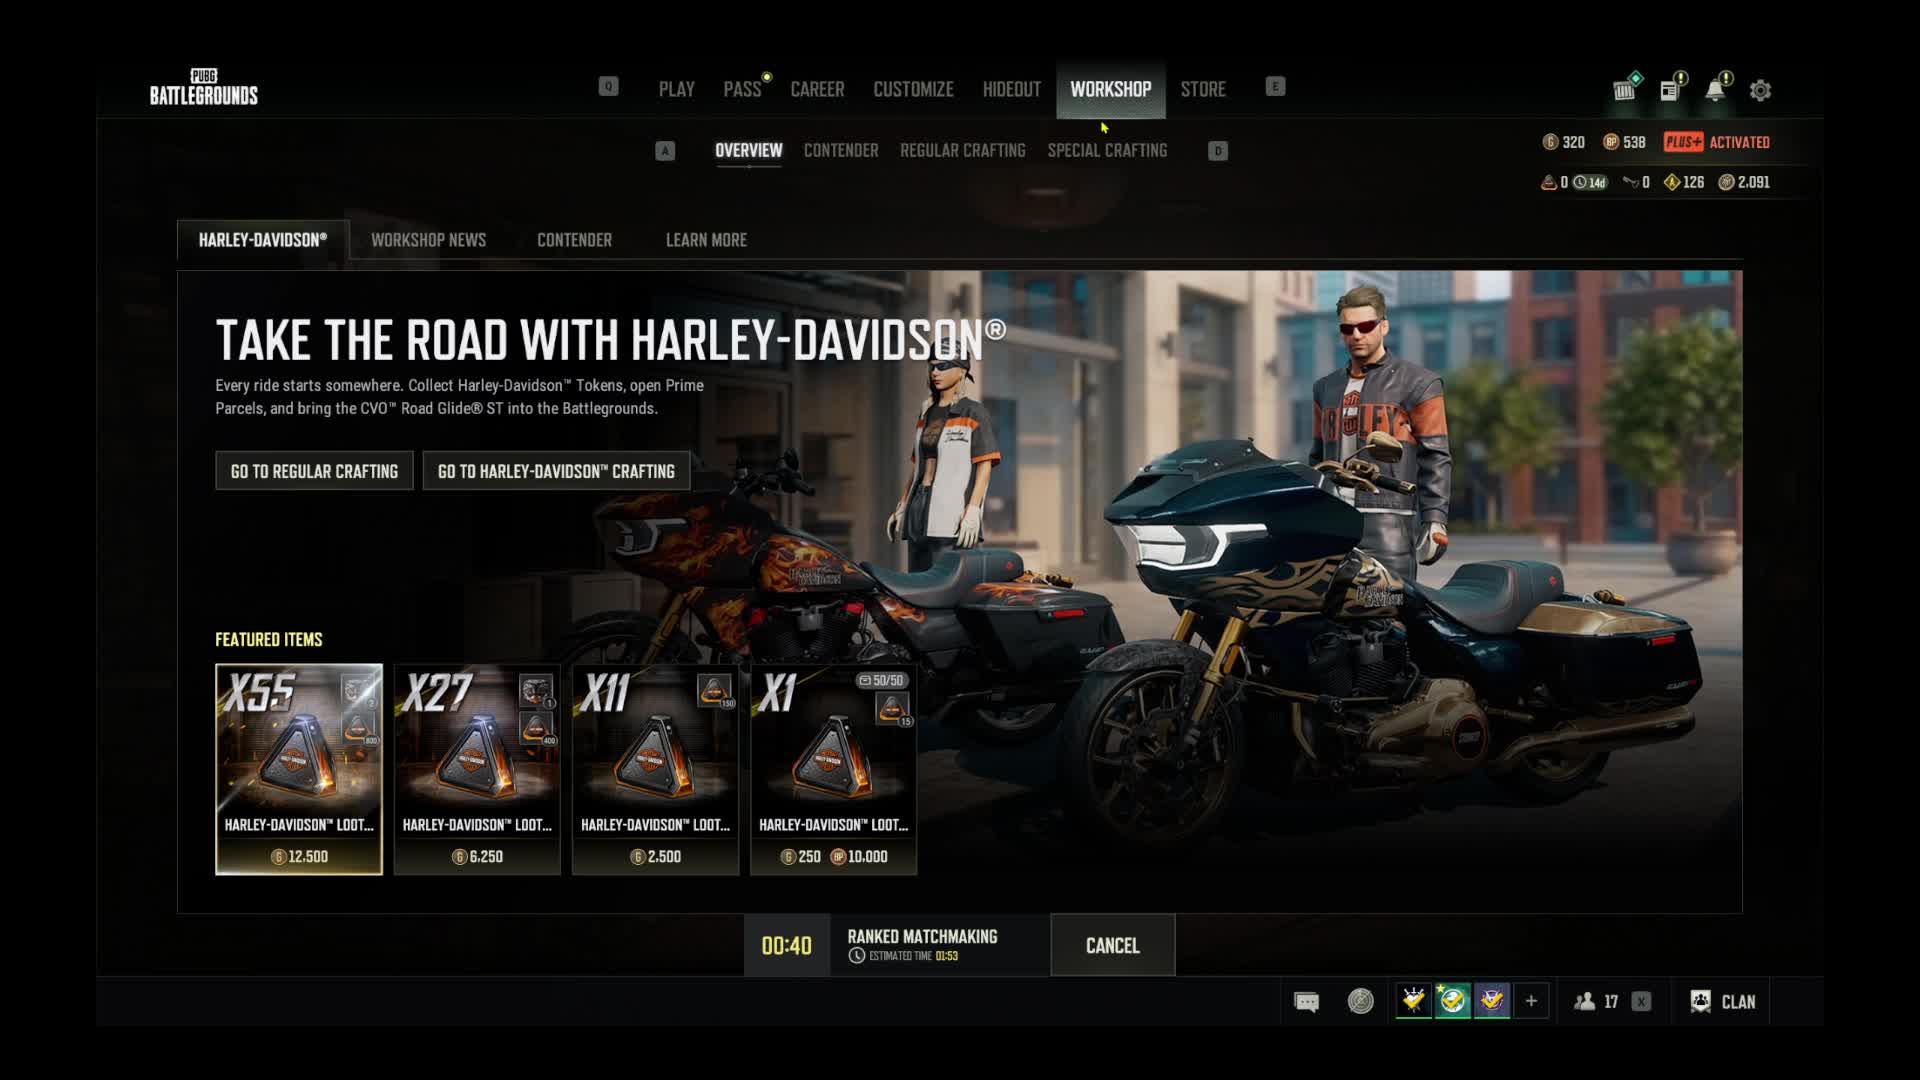Switch to the Contender sub-tab below Workshop
The image size is (1920, 1080).
(x=841, y=151)
